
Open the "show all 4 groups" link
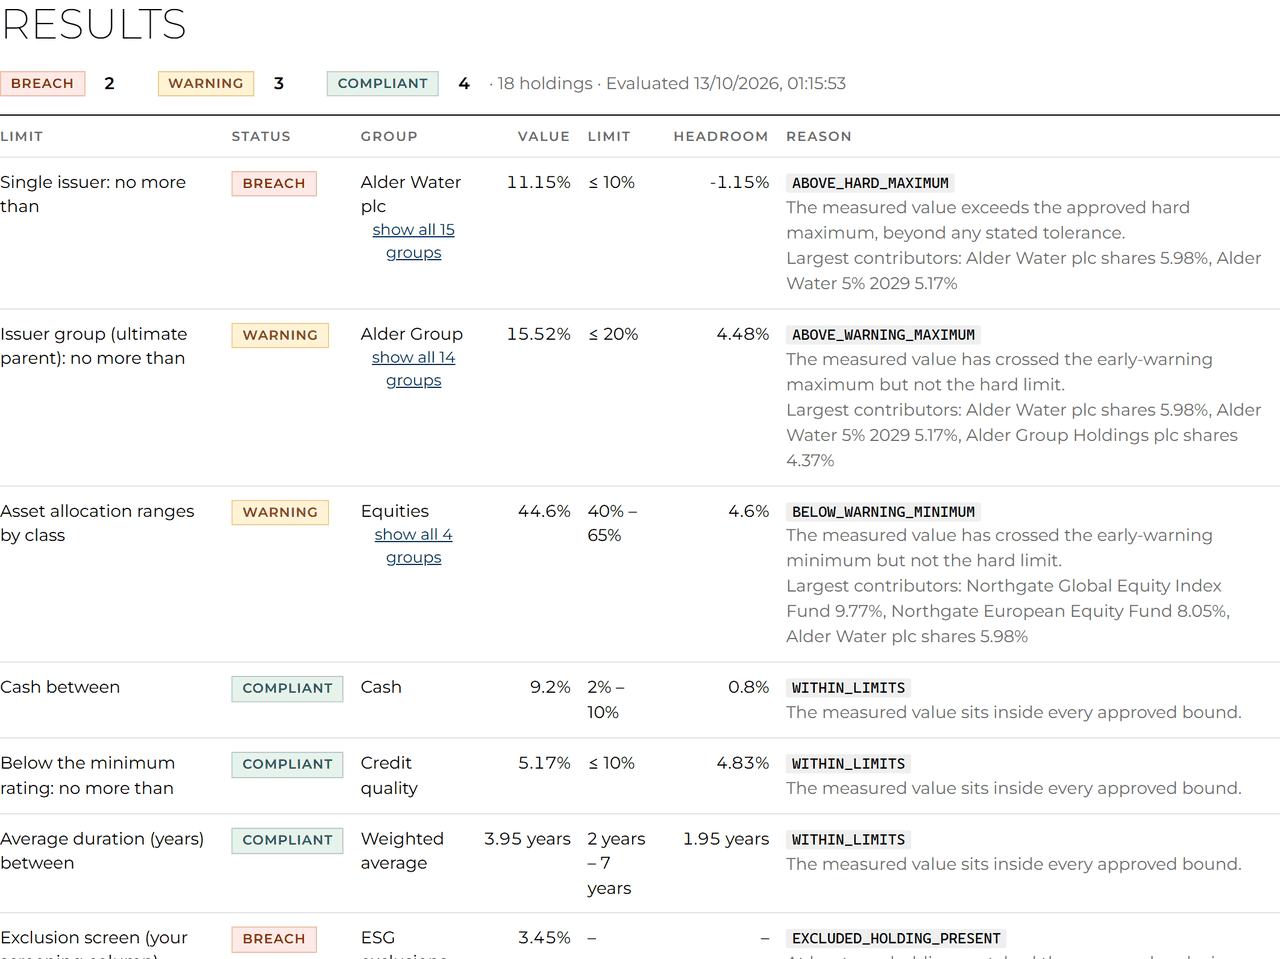[x=413, y=546]
